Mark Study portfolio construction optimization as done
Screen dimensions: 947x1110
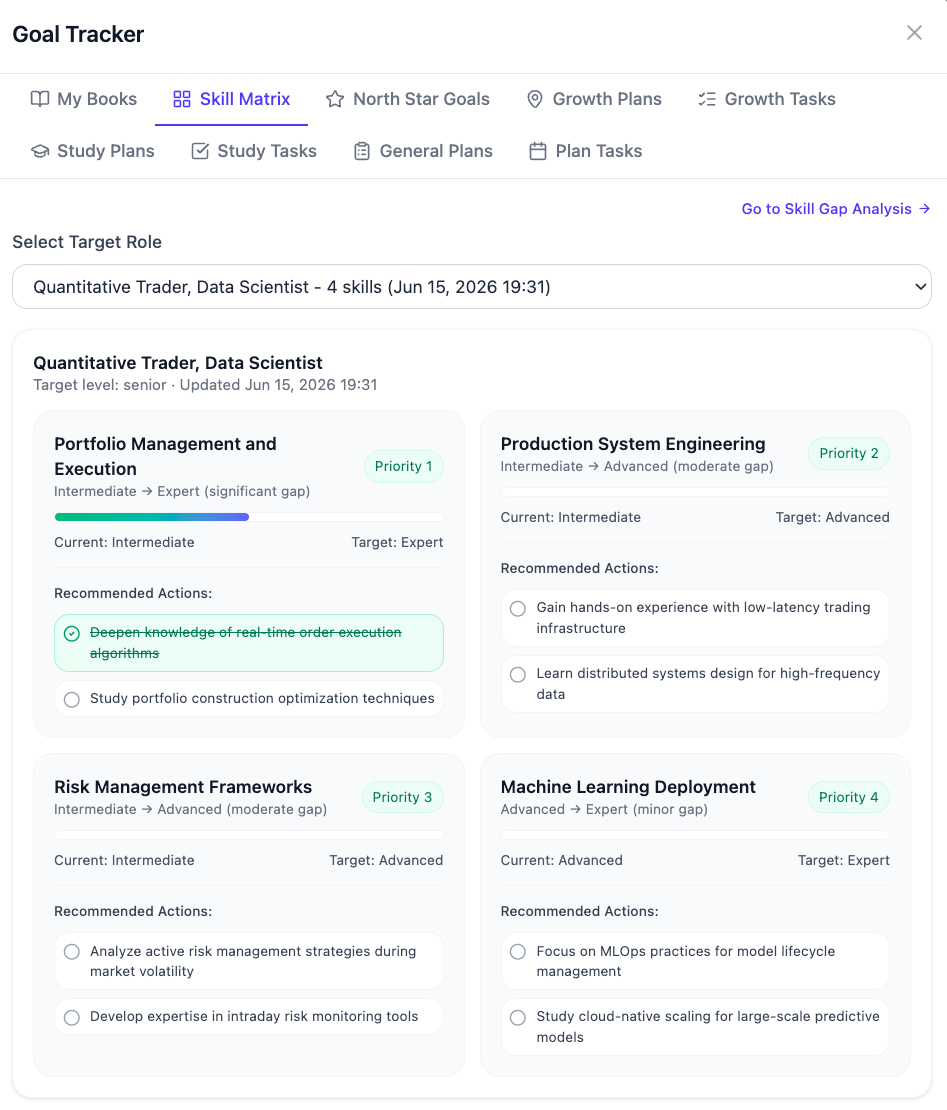click(71, 699)
